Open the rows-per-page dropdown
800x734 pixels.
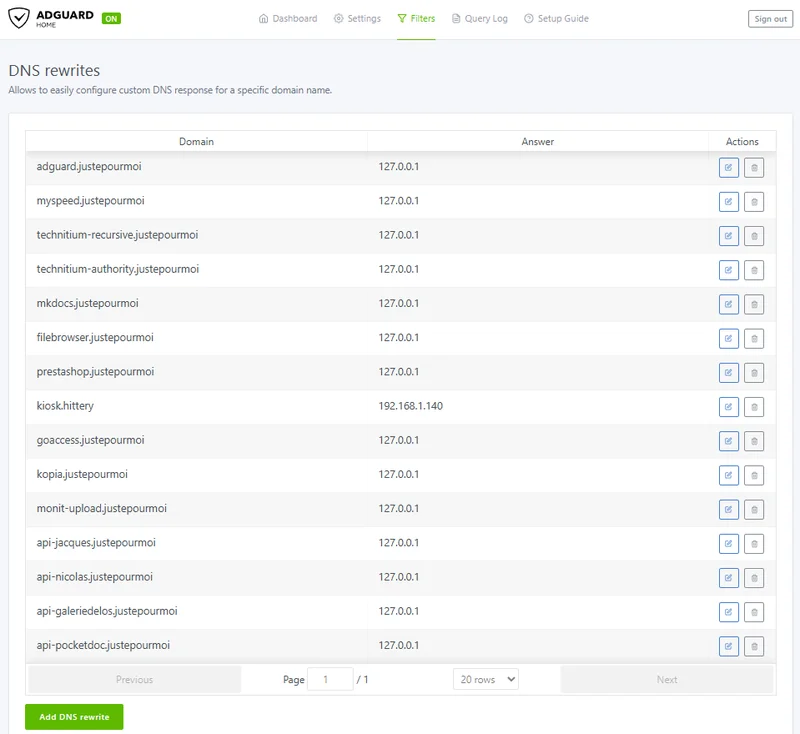tap(486, 679)
